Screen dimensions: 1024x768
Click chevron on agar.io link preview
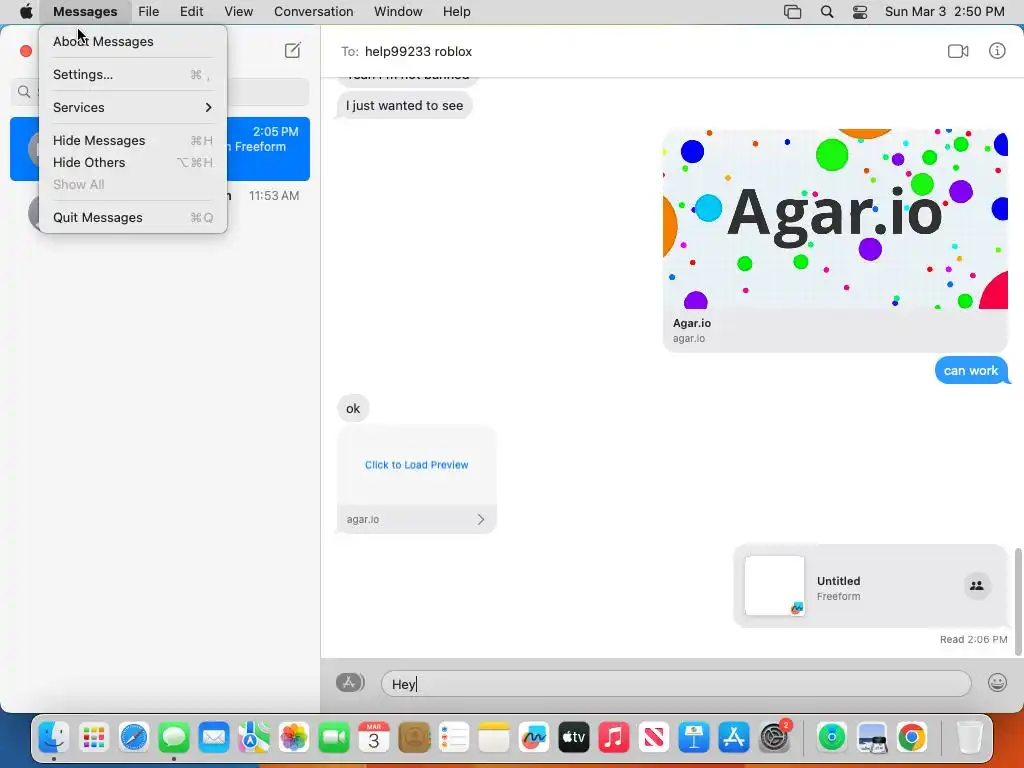click(x=481, y=519)
